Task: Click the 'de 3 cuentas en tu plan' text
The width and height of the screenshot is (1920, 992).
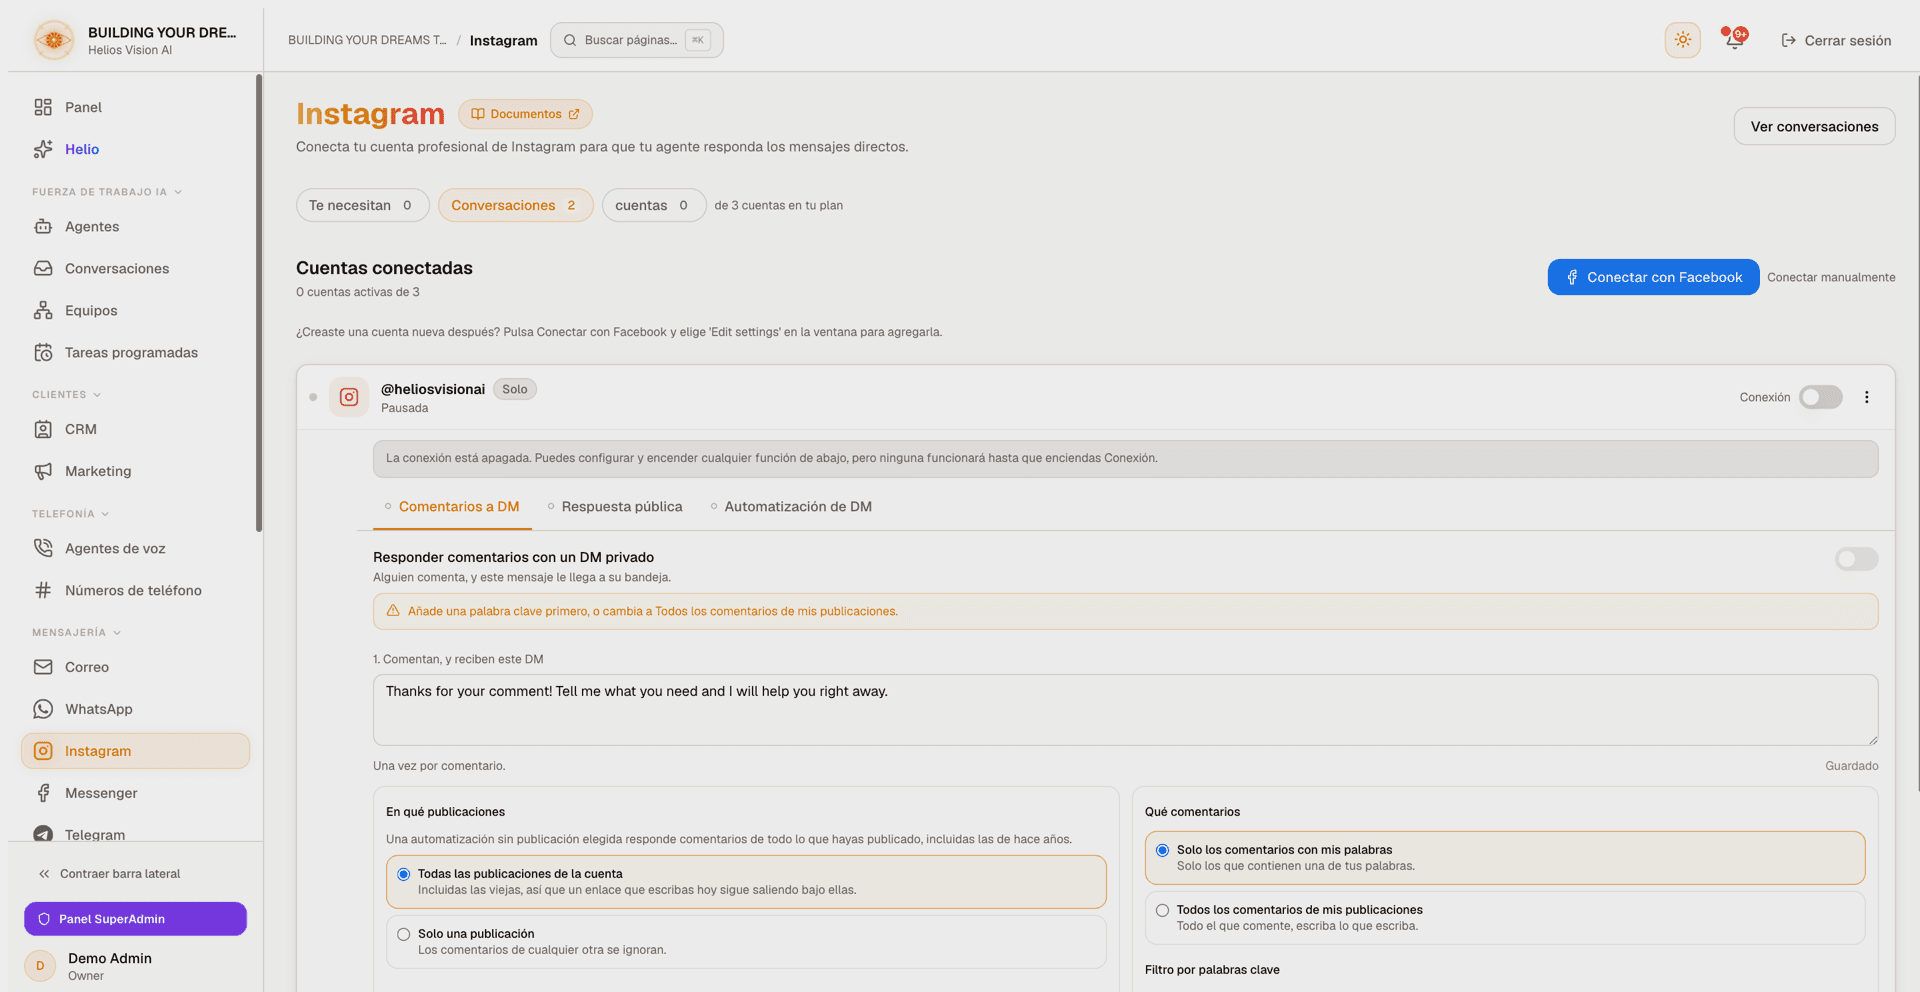Action: [779, 205]
